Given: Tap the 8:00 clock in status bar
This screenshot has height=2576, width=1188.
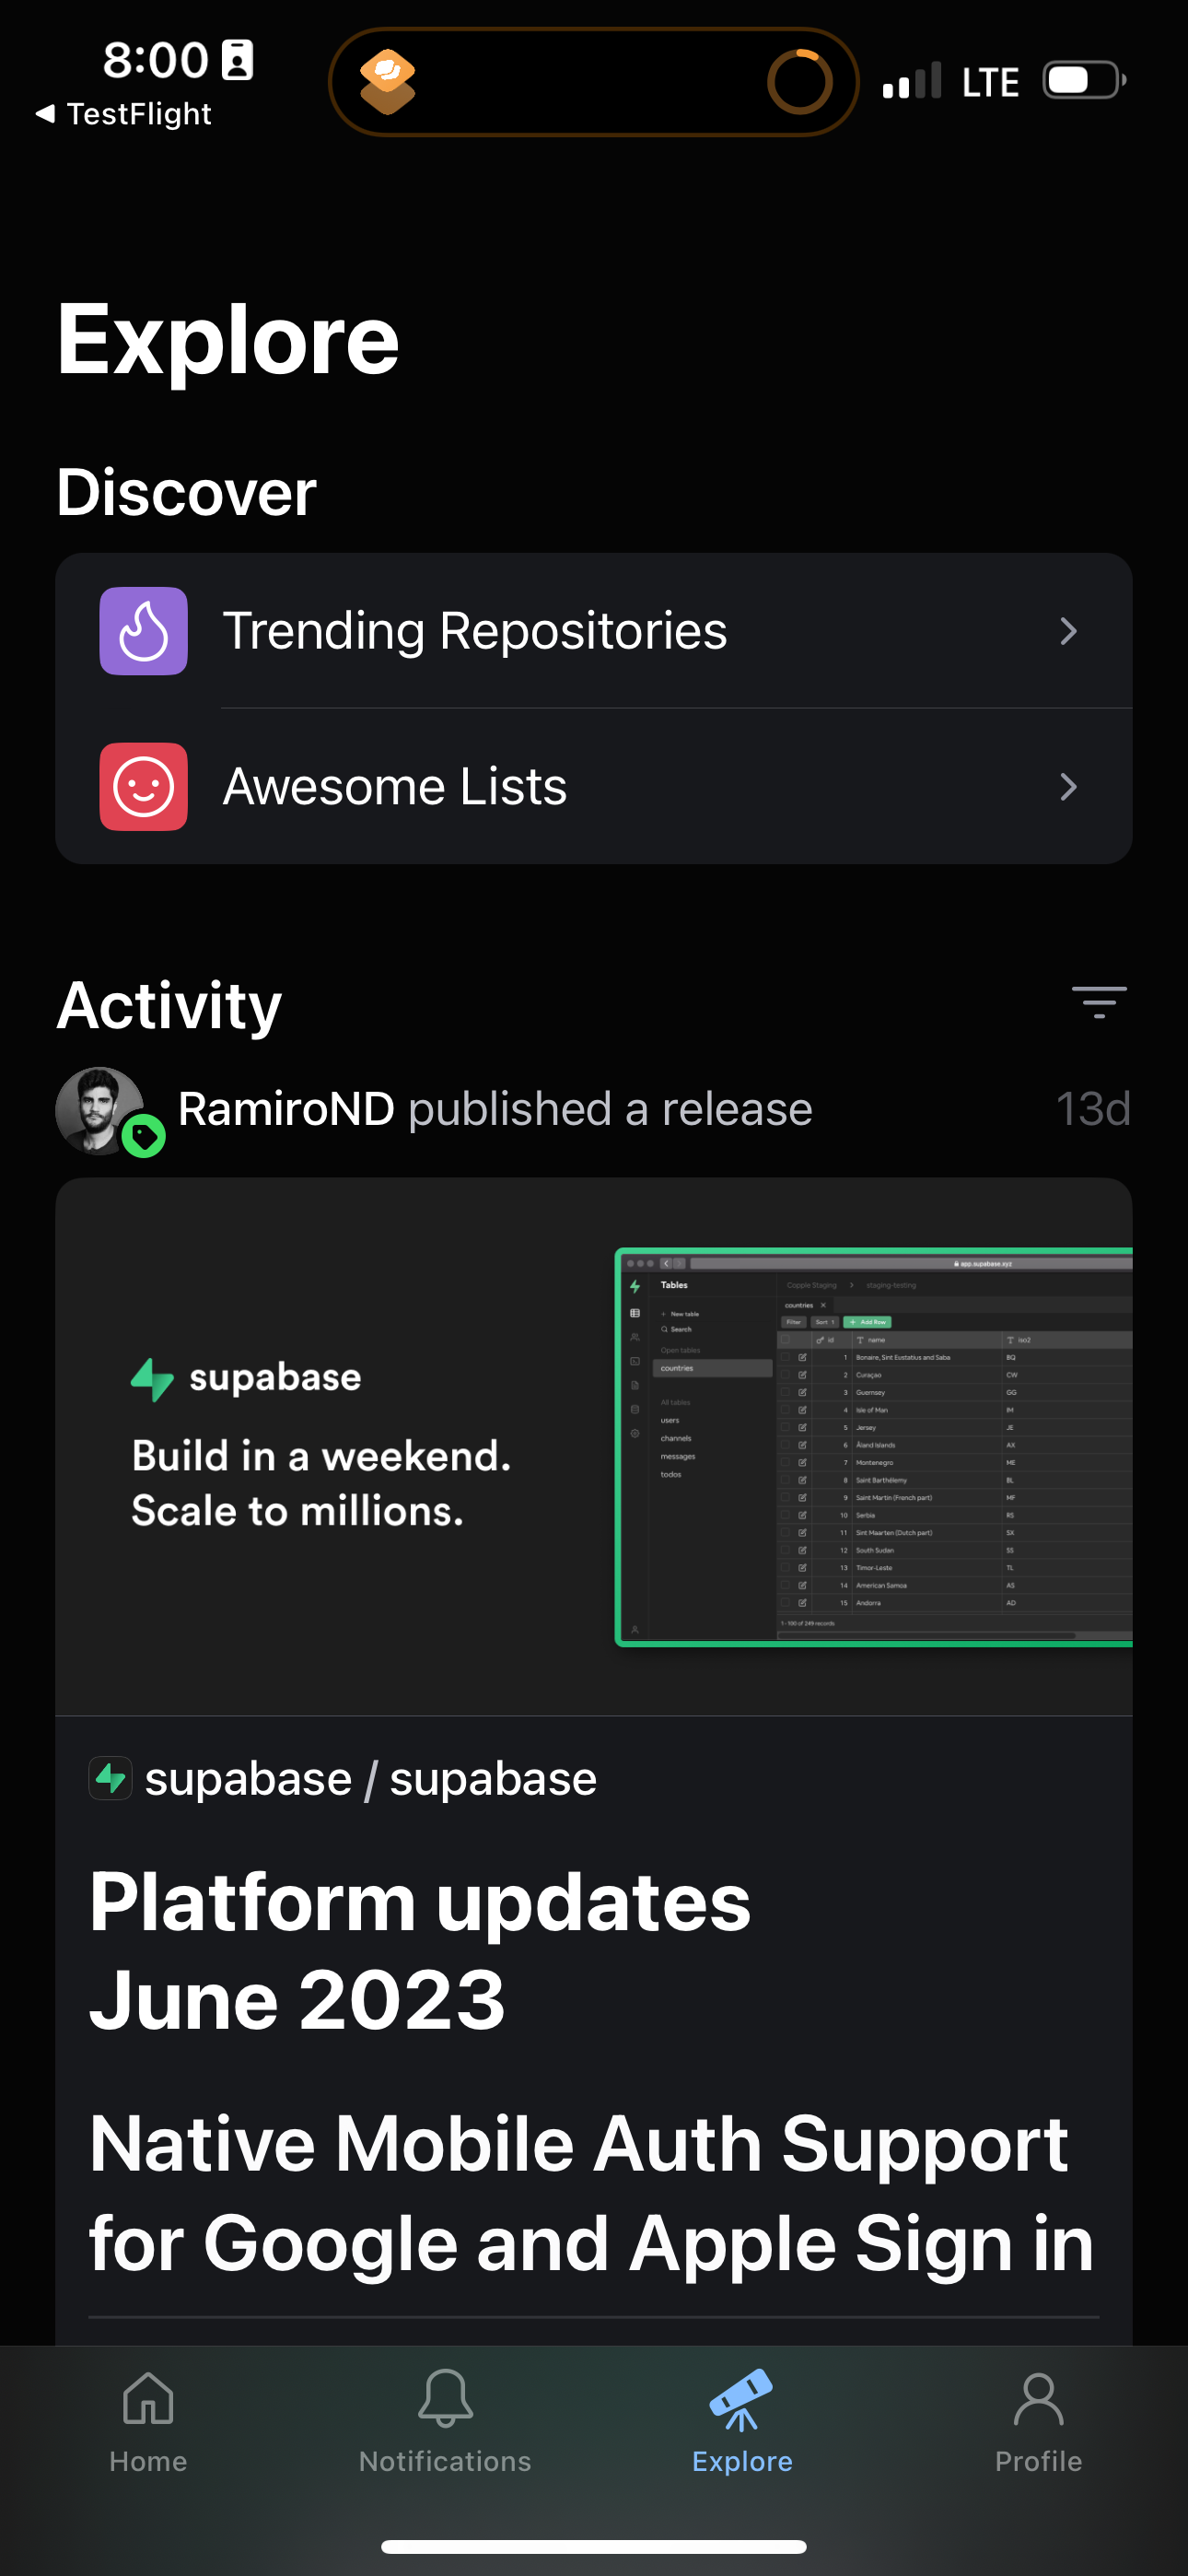Looking at the screenshot, I should point(155,60).
